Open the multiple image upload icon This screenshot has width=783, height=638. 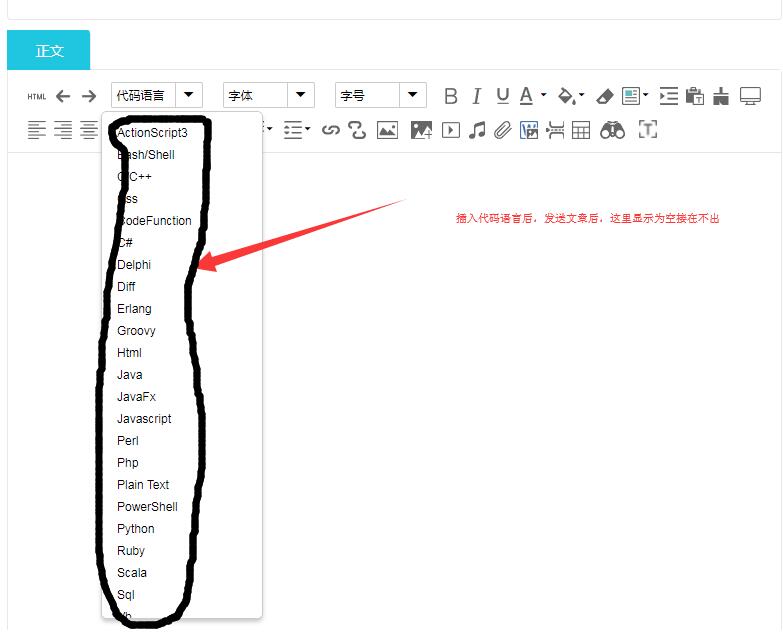[421, 130]
